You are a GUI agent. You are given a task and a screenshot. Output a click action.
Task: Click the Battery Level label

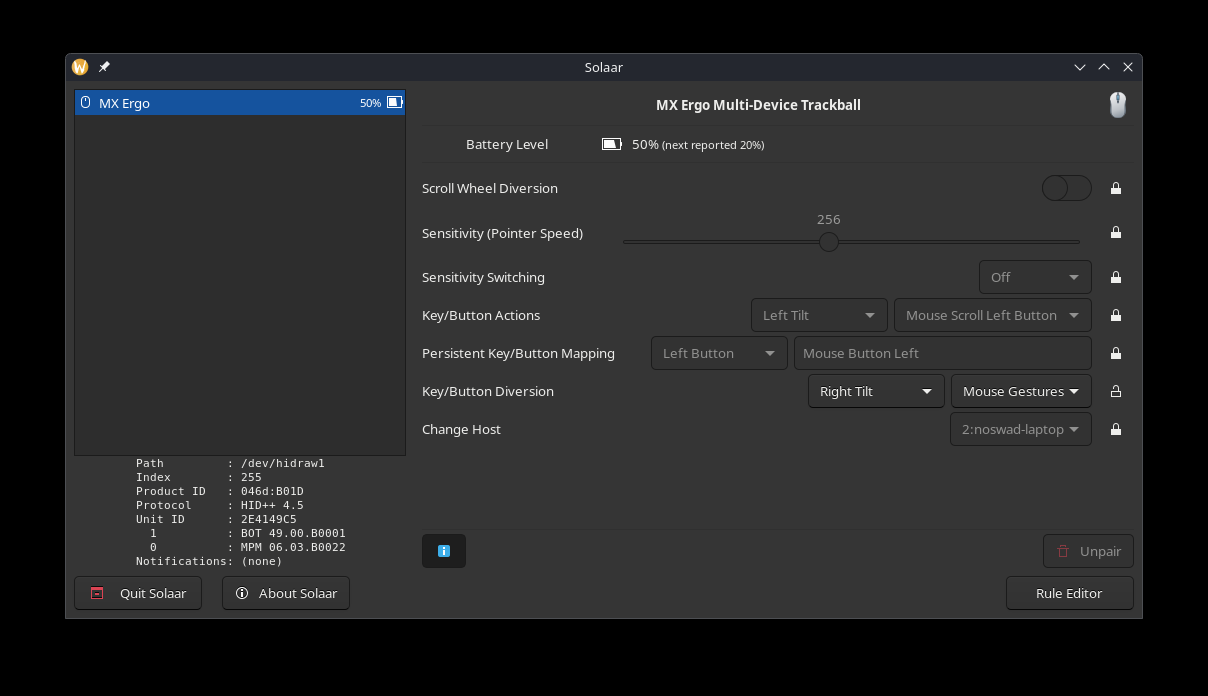click(507, 144)
